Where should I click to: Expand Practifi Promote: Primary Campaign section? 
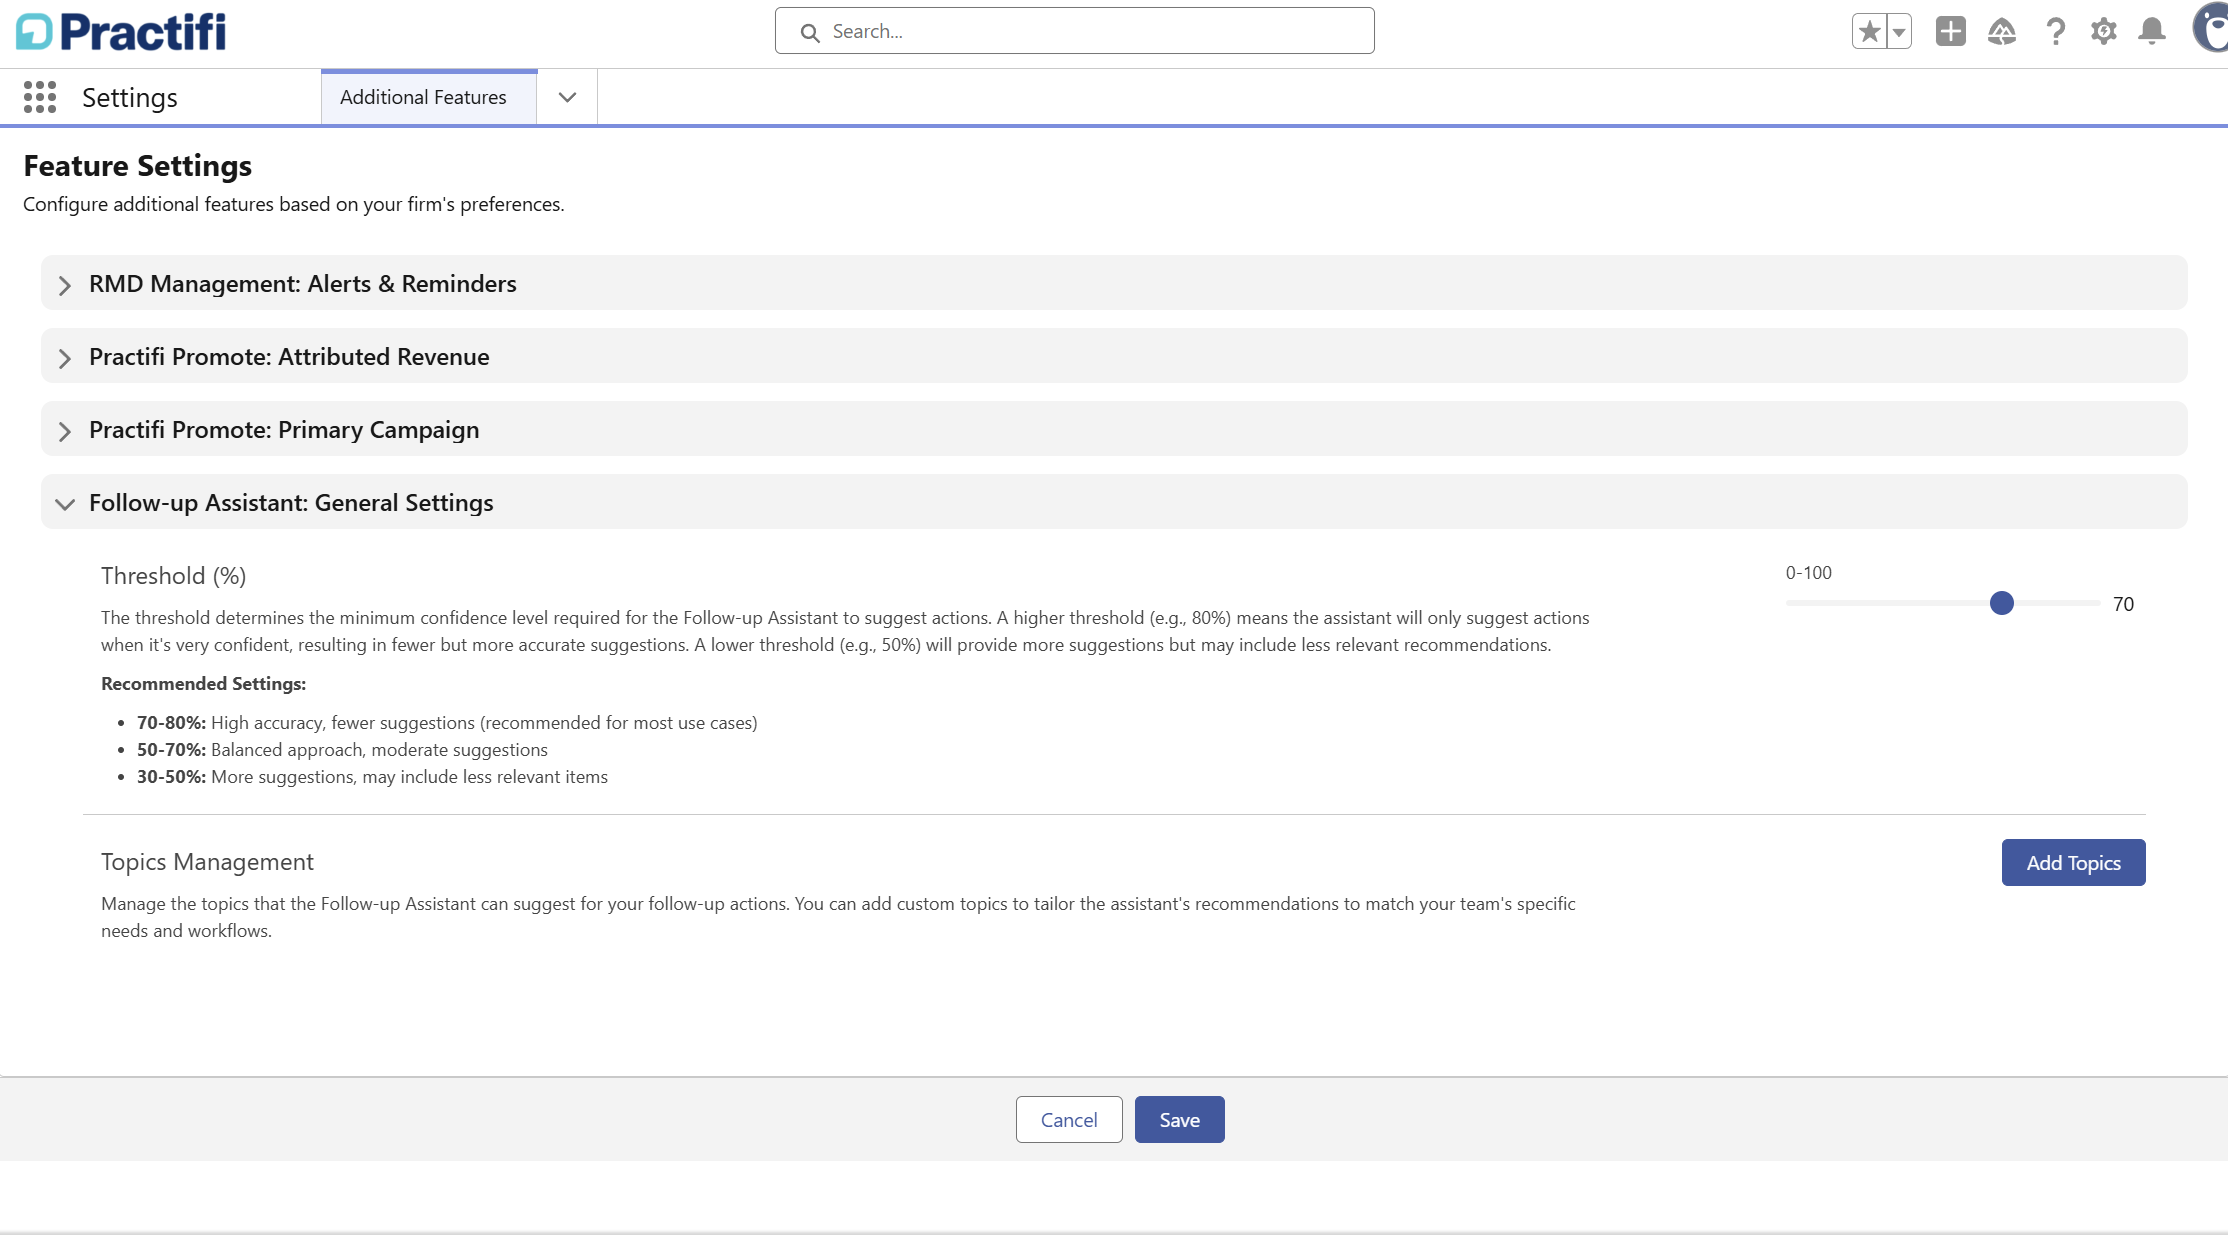1114,429
